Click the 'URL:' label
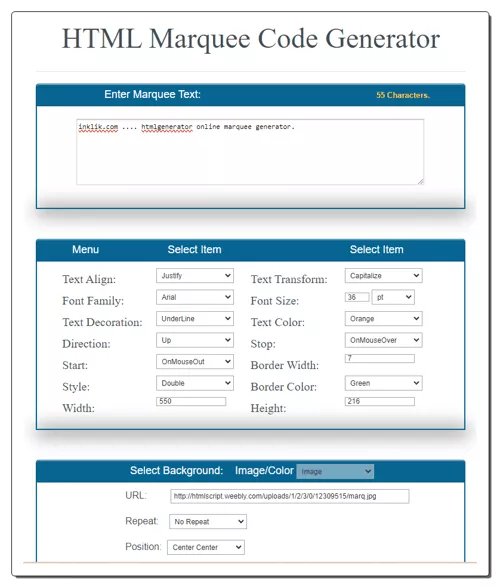The width and height of the screenshot is (500, 587). point(136,495)
